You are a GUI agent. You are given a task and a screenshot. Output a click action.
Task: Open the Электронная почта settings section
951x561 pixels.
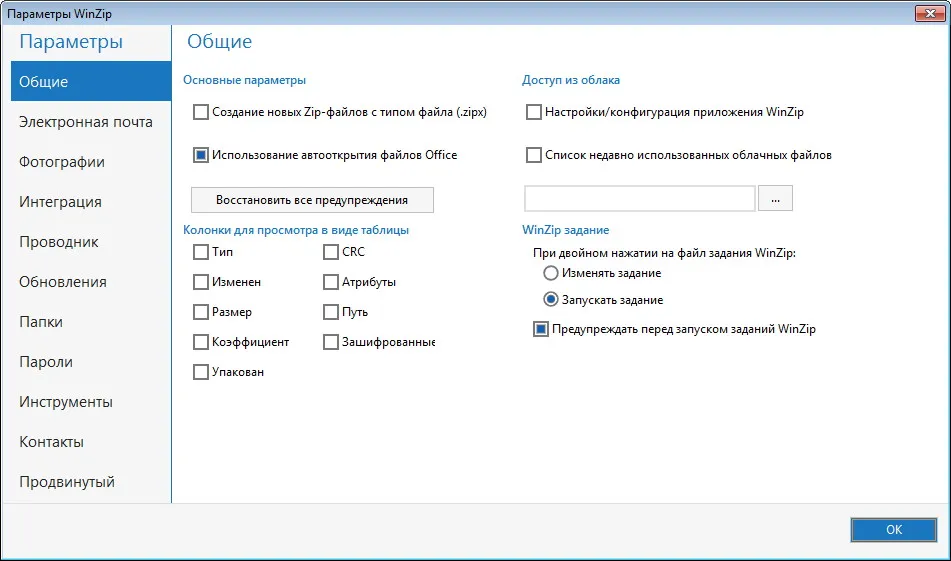click(x=86, y=122)
